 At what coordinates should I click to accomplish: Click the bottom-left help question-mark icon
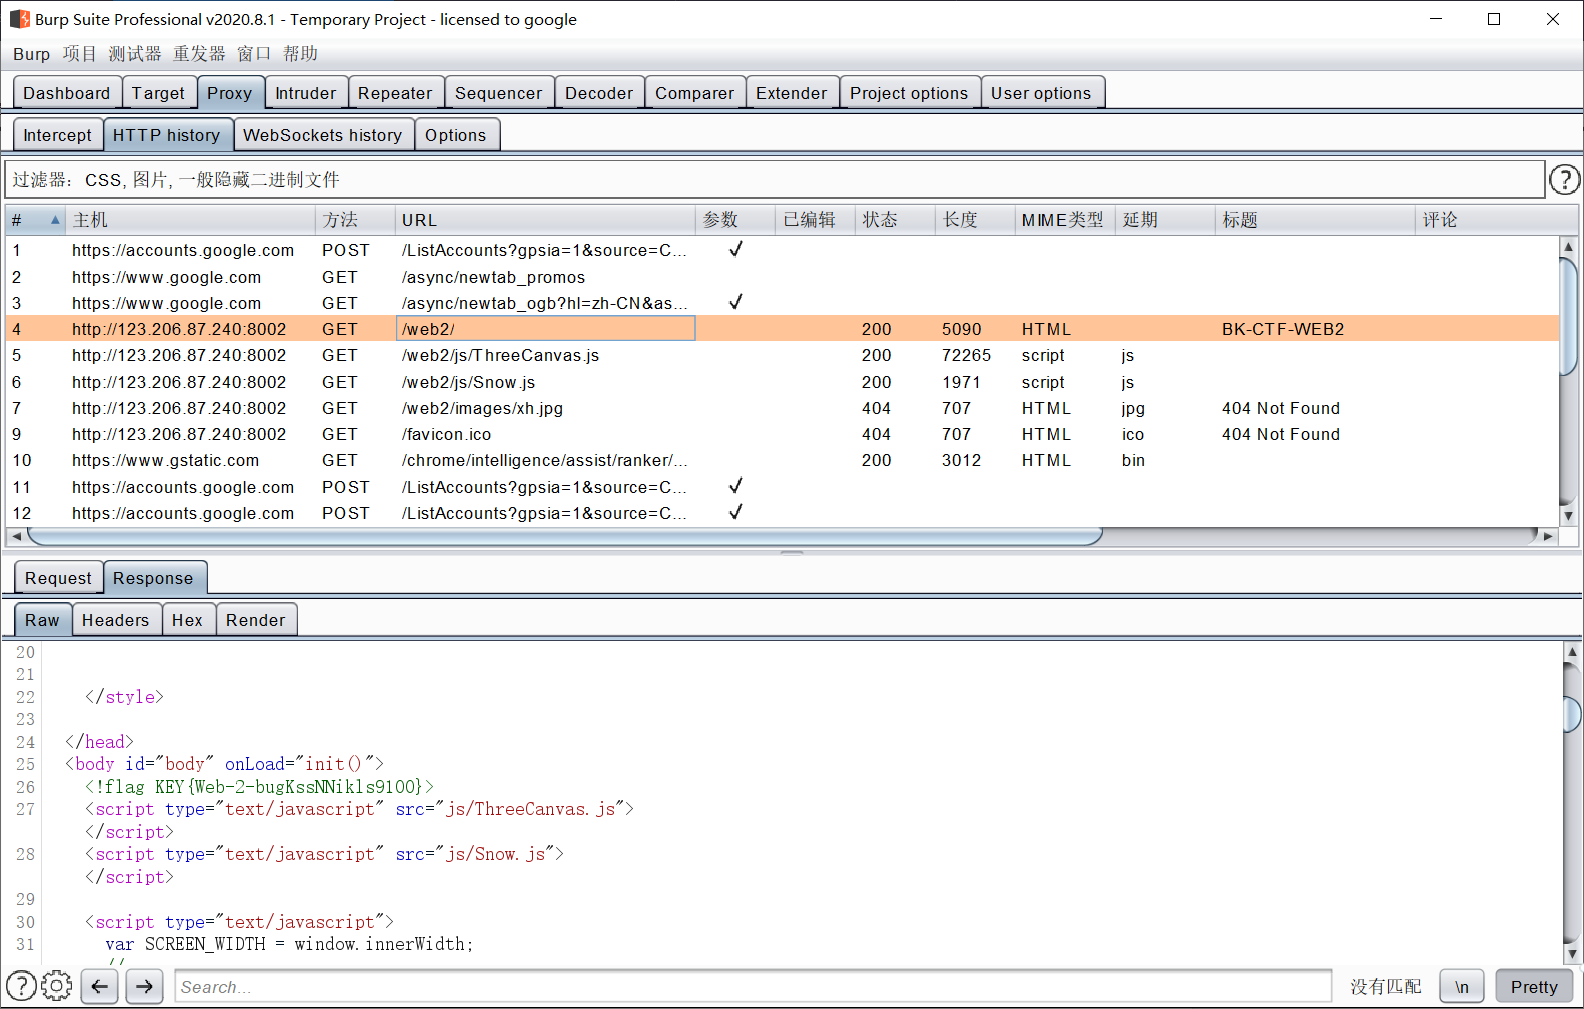coord(21,986)
